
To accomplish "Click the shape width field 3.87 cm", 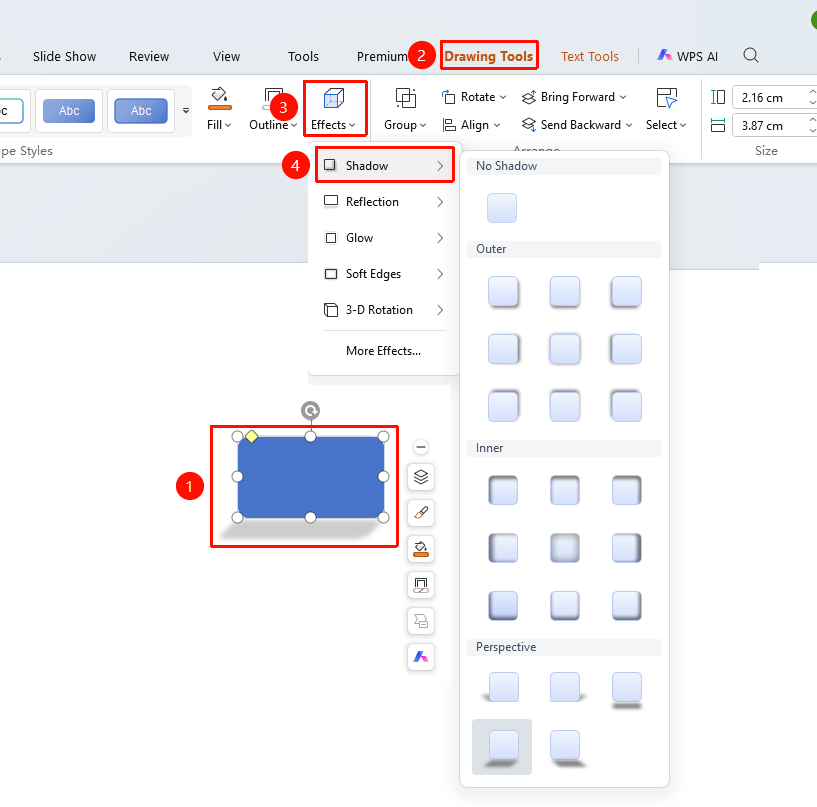I will click(x=772, y=126).
